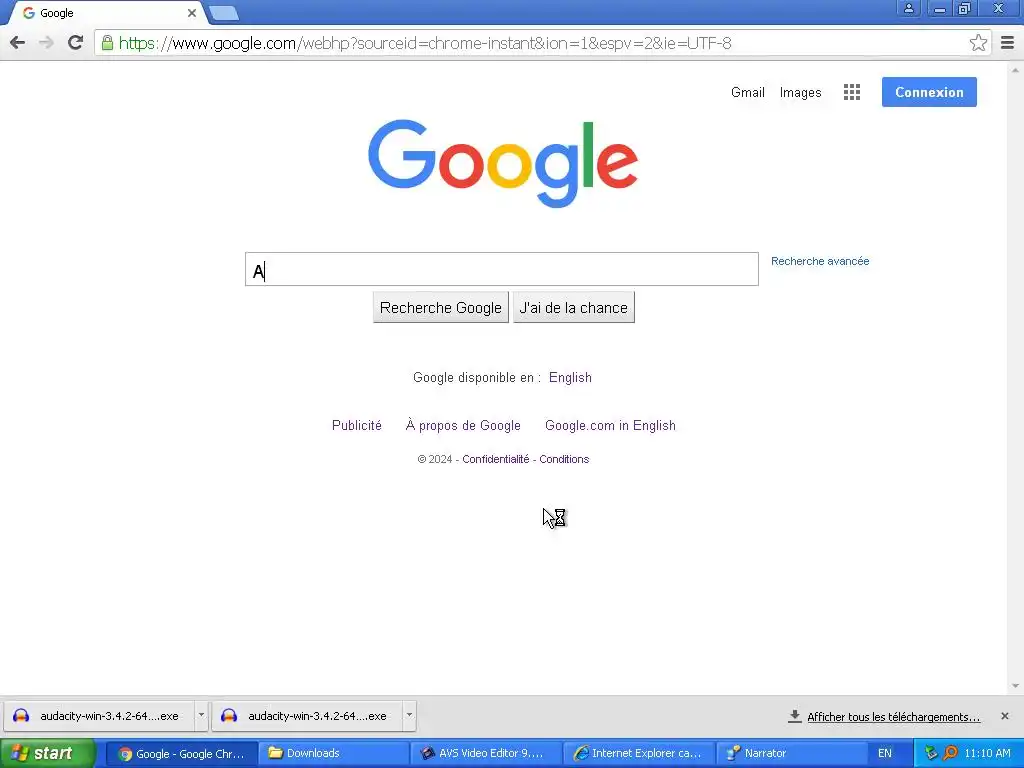Open a new tab with the new-tab button
Screen dimensions: 1024x768
225,13
